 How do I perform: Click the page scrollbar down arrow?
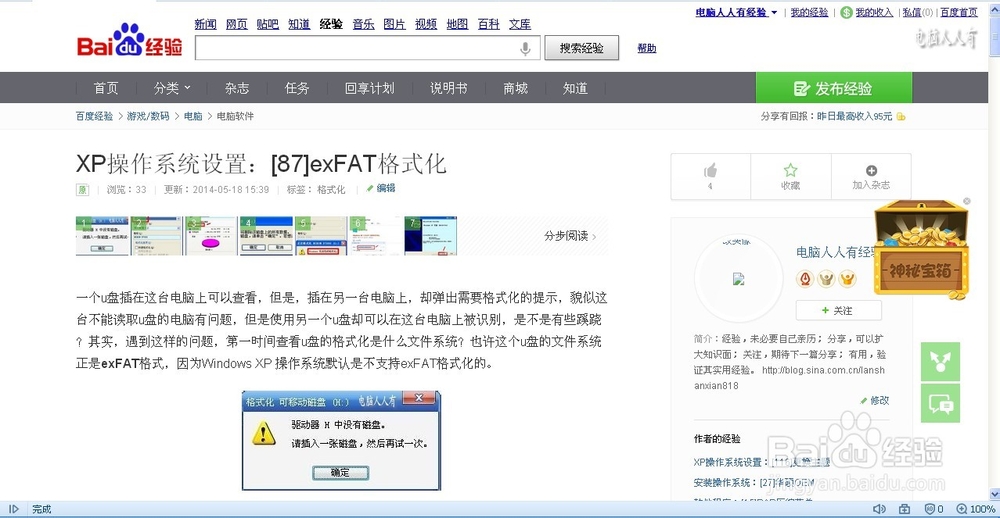tap(994, 496)
